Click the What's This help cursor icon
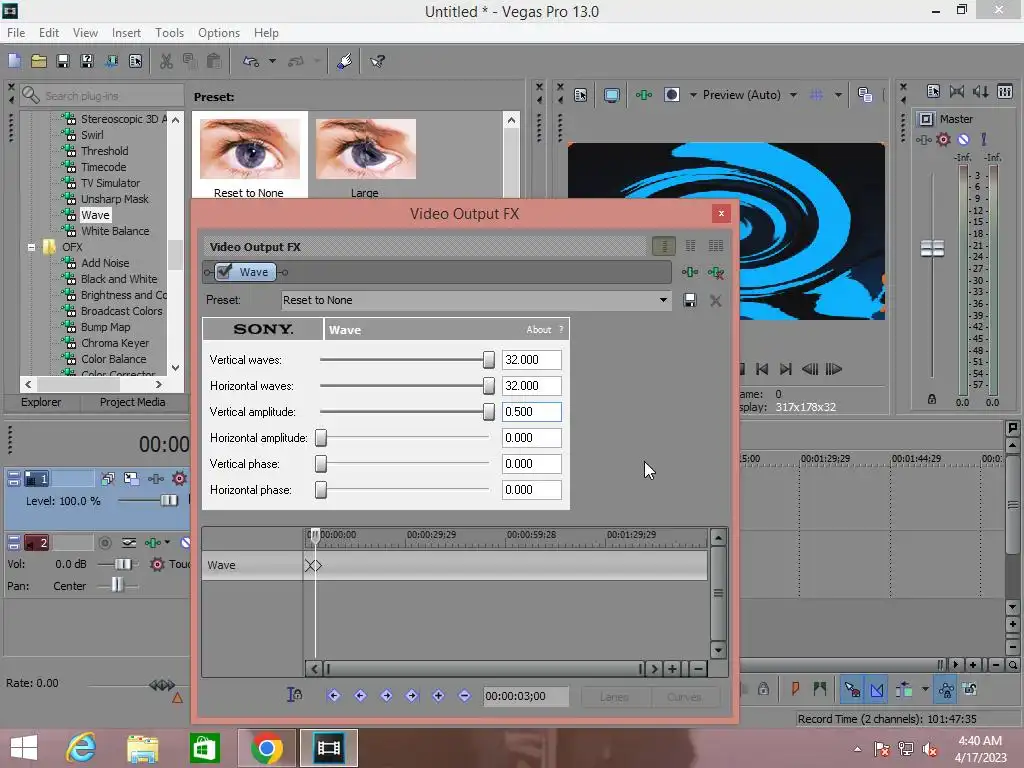The image size is (1024, 768). coord(377,61)
